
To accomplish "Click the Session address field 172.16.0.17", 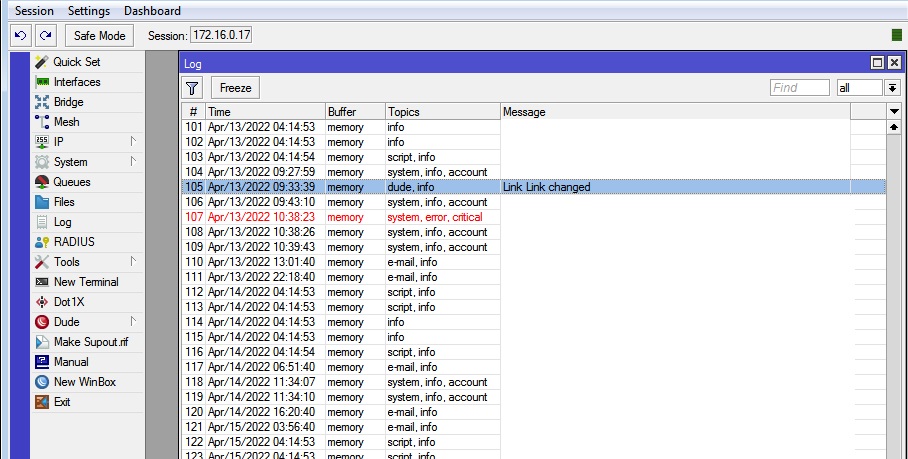I will point(221,35).
